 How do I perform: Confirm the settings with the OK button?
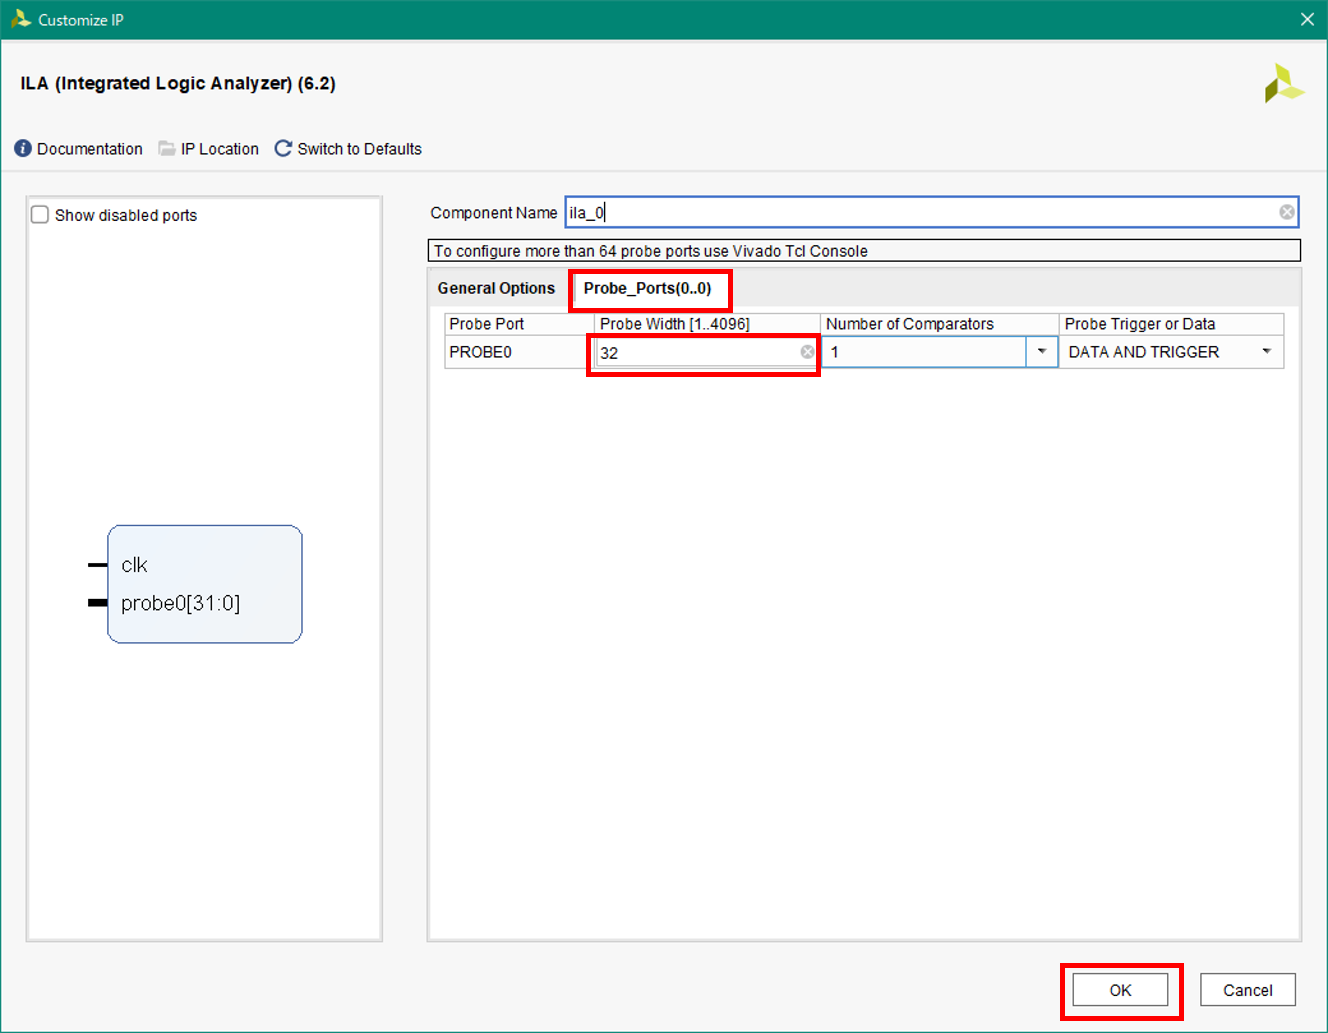point(1120,990)
